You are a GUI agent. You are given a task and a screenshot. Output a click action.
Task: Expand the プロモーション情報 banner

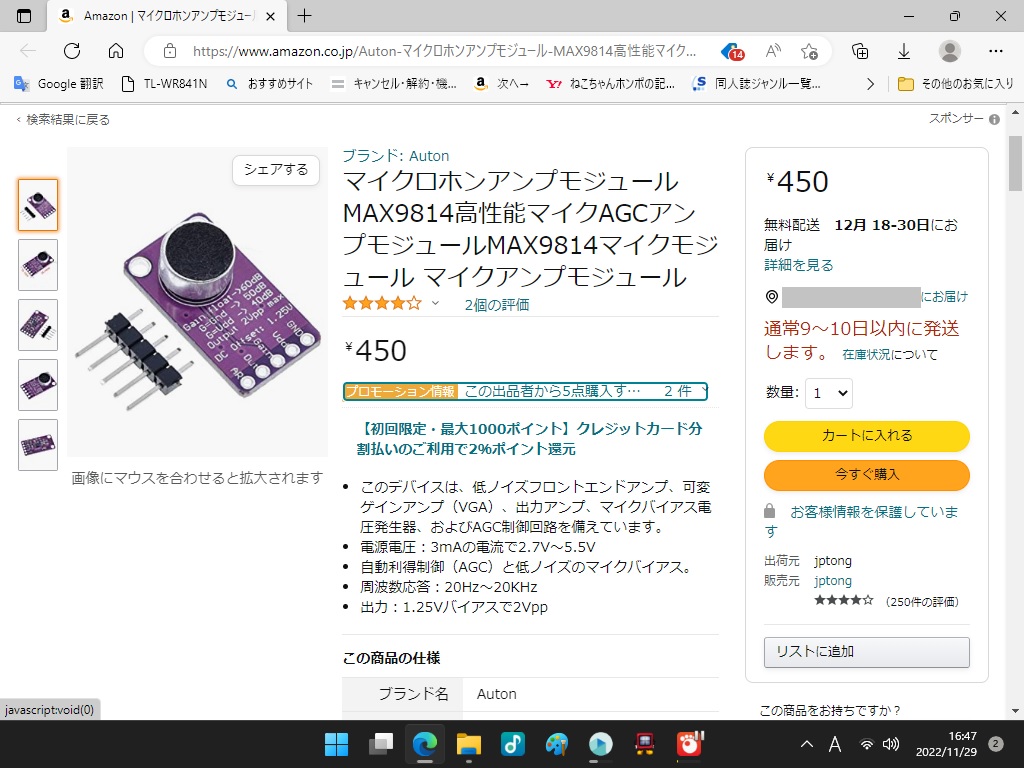point(525,391)
